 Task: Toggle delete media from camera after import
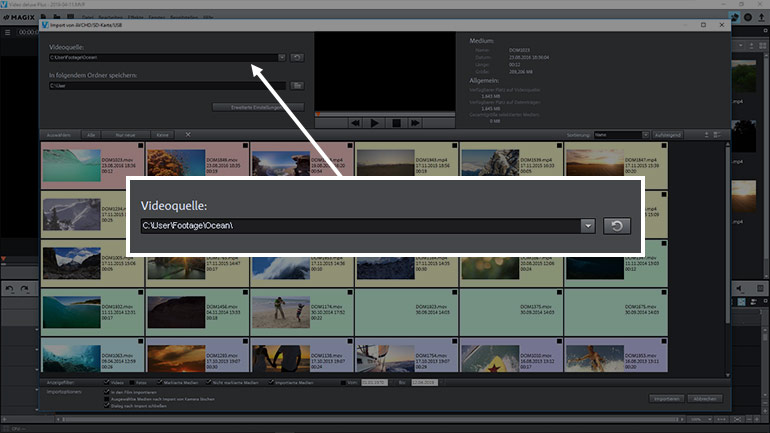[107, 399]
